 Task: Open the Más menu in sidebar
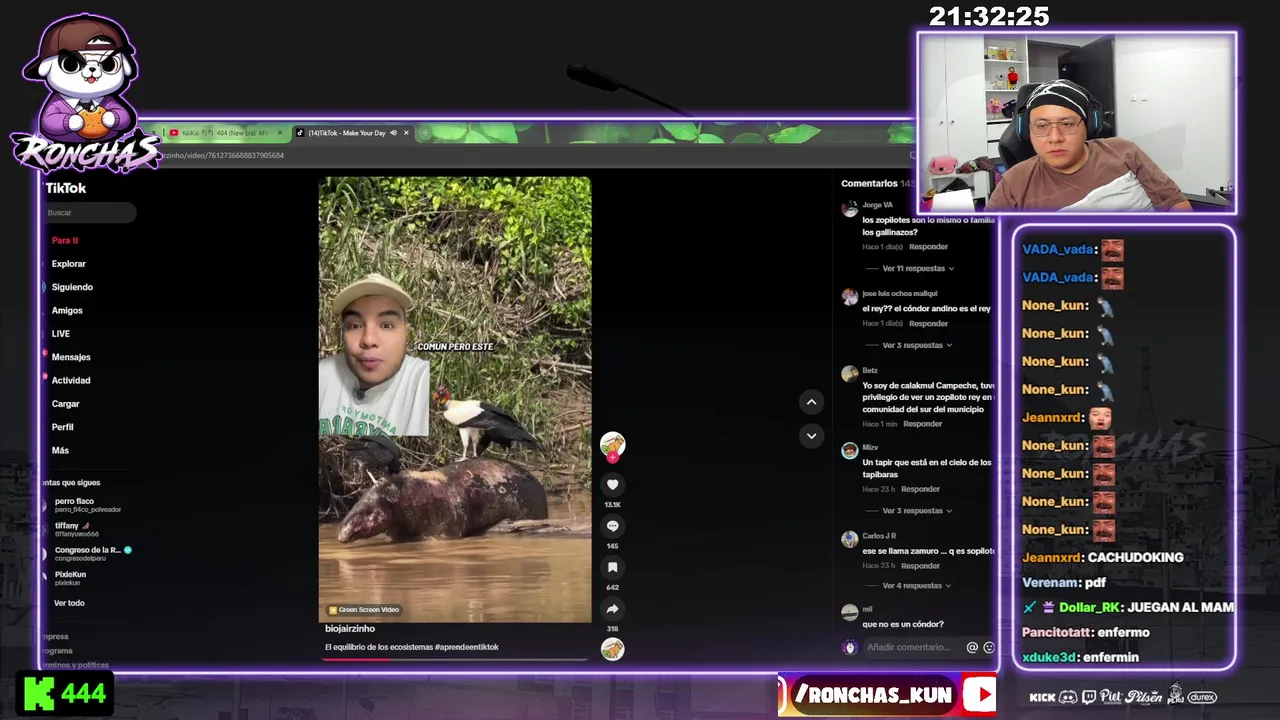tap(60, 450)
